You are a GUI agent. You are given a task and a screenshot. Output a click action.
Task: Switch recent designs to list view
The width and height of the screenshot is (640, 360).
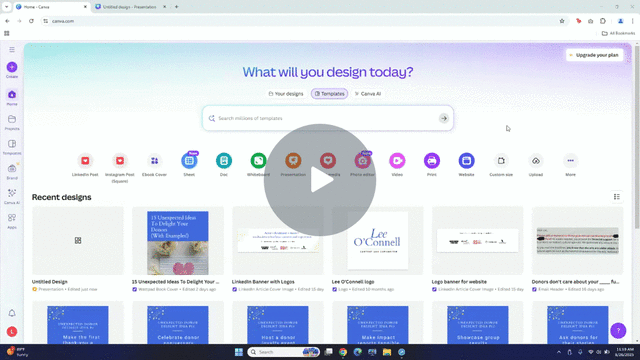pos(617,197)
